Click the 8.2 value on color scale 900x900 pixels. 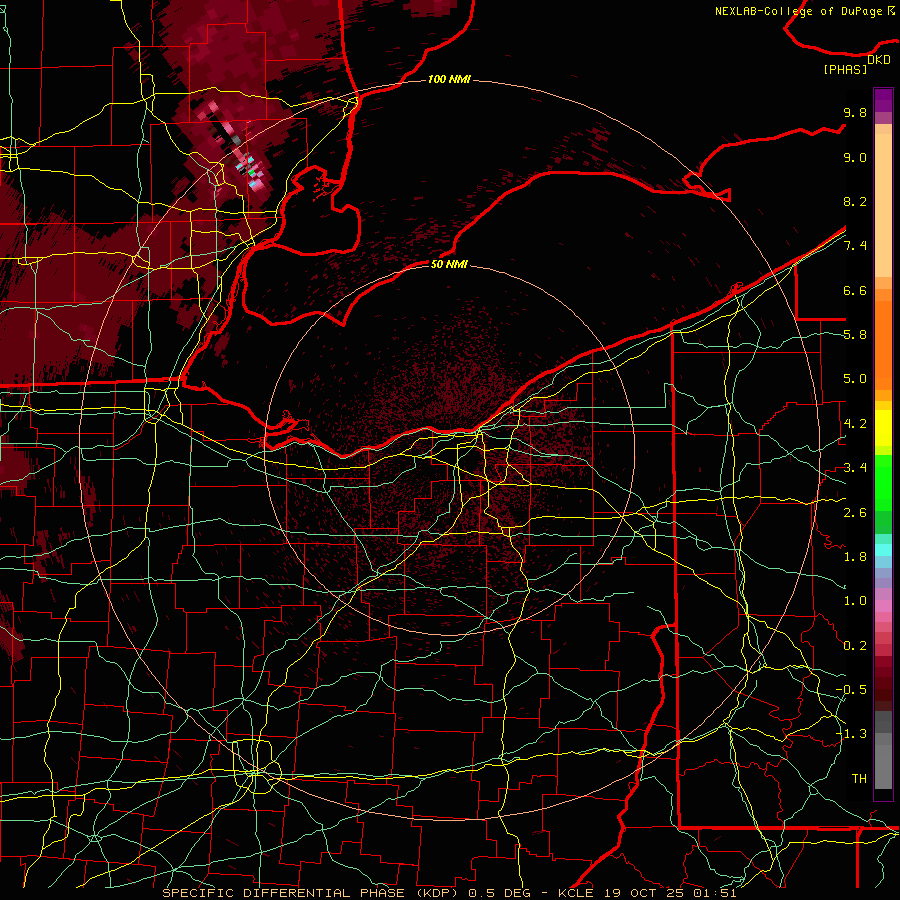(x=855, y=201)
